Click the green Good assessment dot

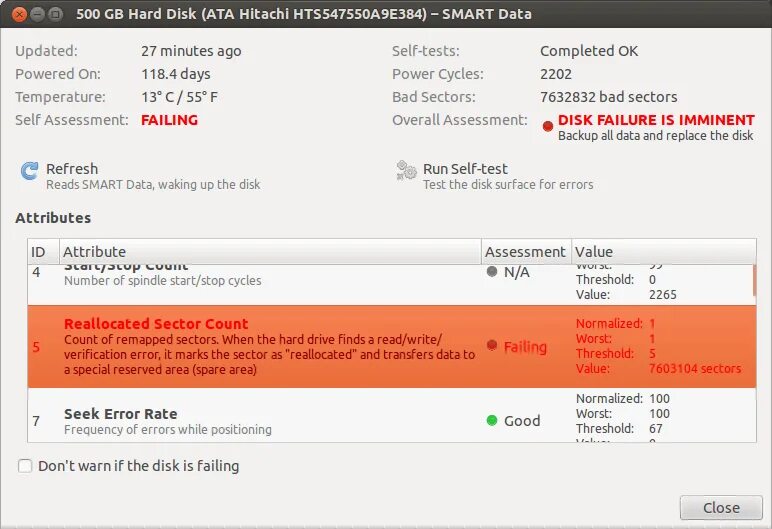point(491,420)
